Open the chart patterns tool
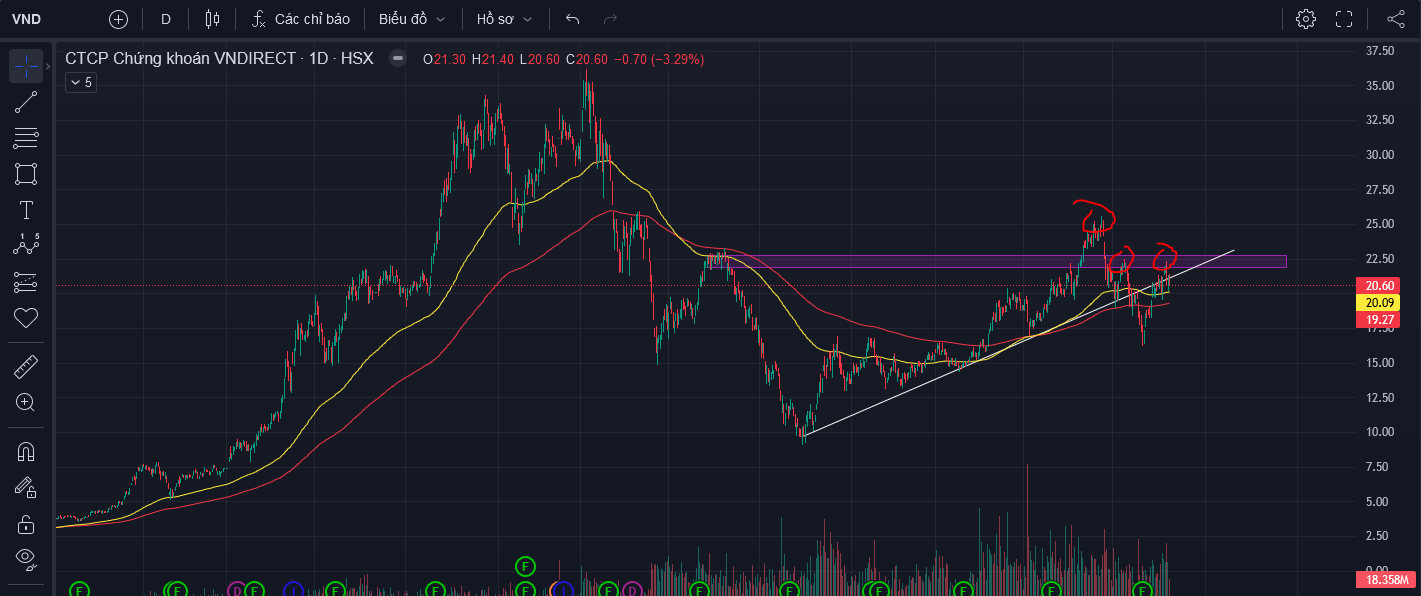 click(26, 245)
